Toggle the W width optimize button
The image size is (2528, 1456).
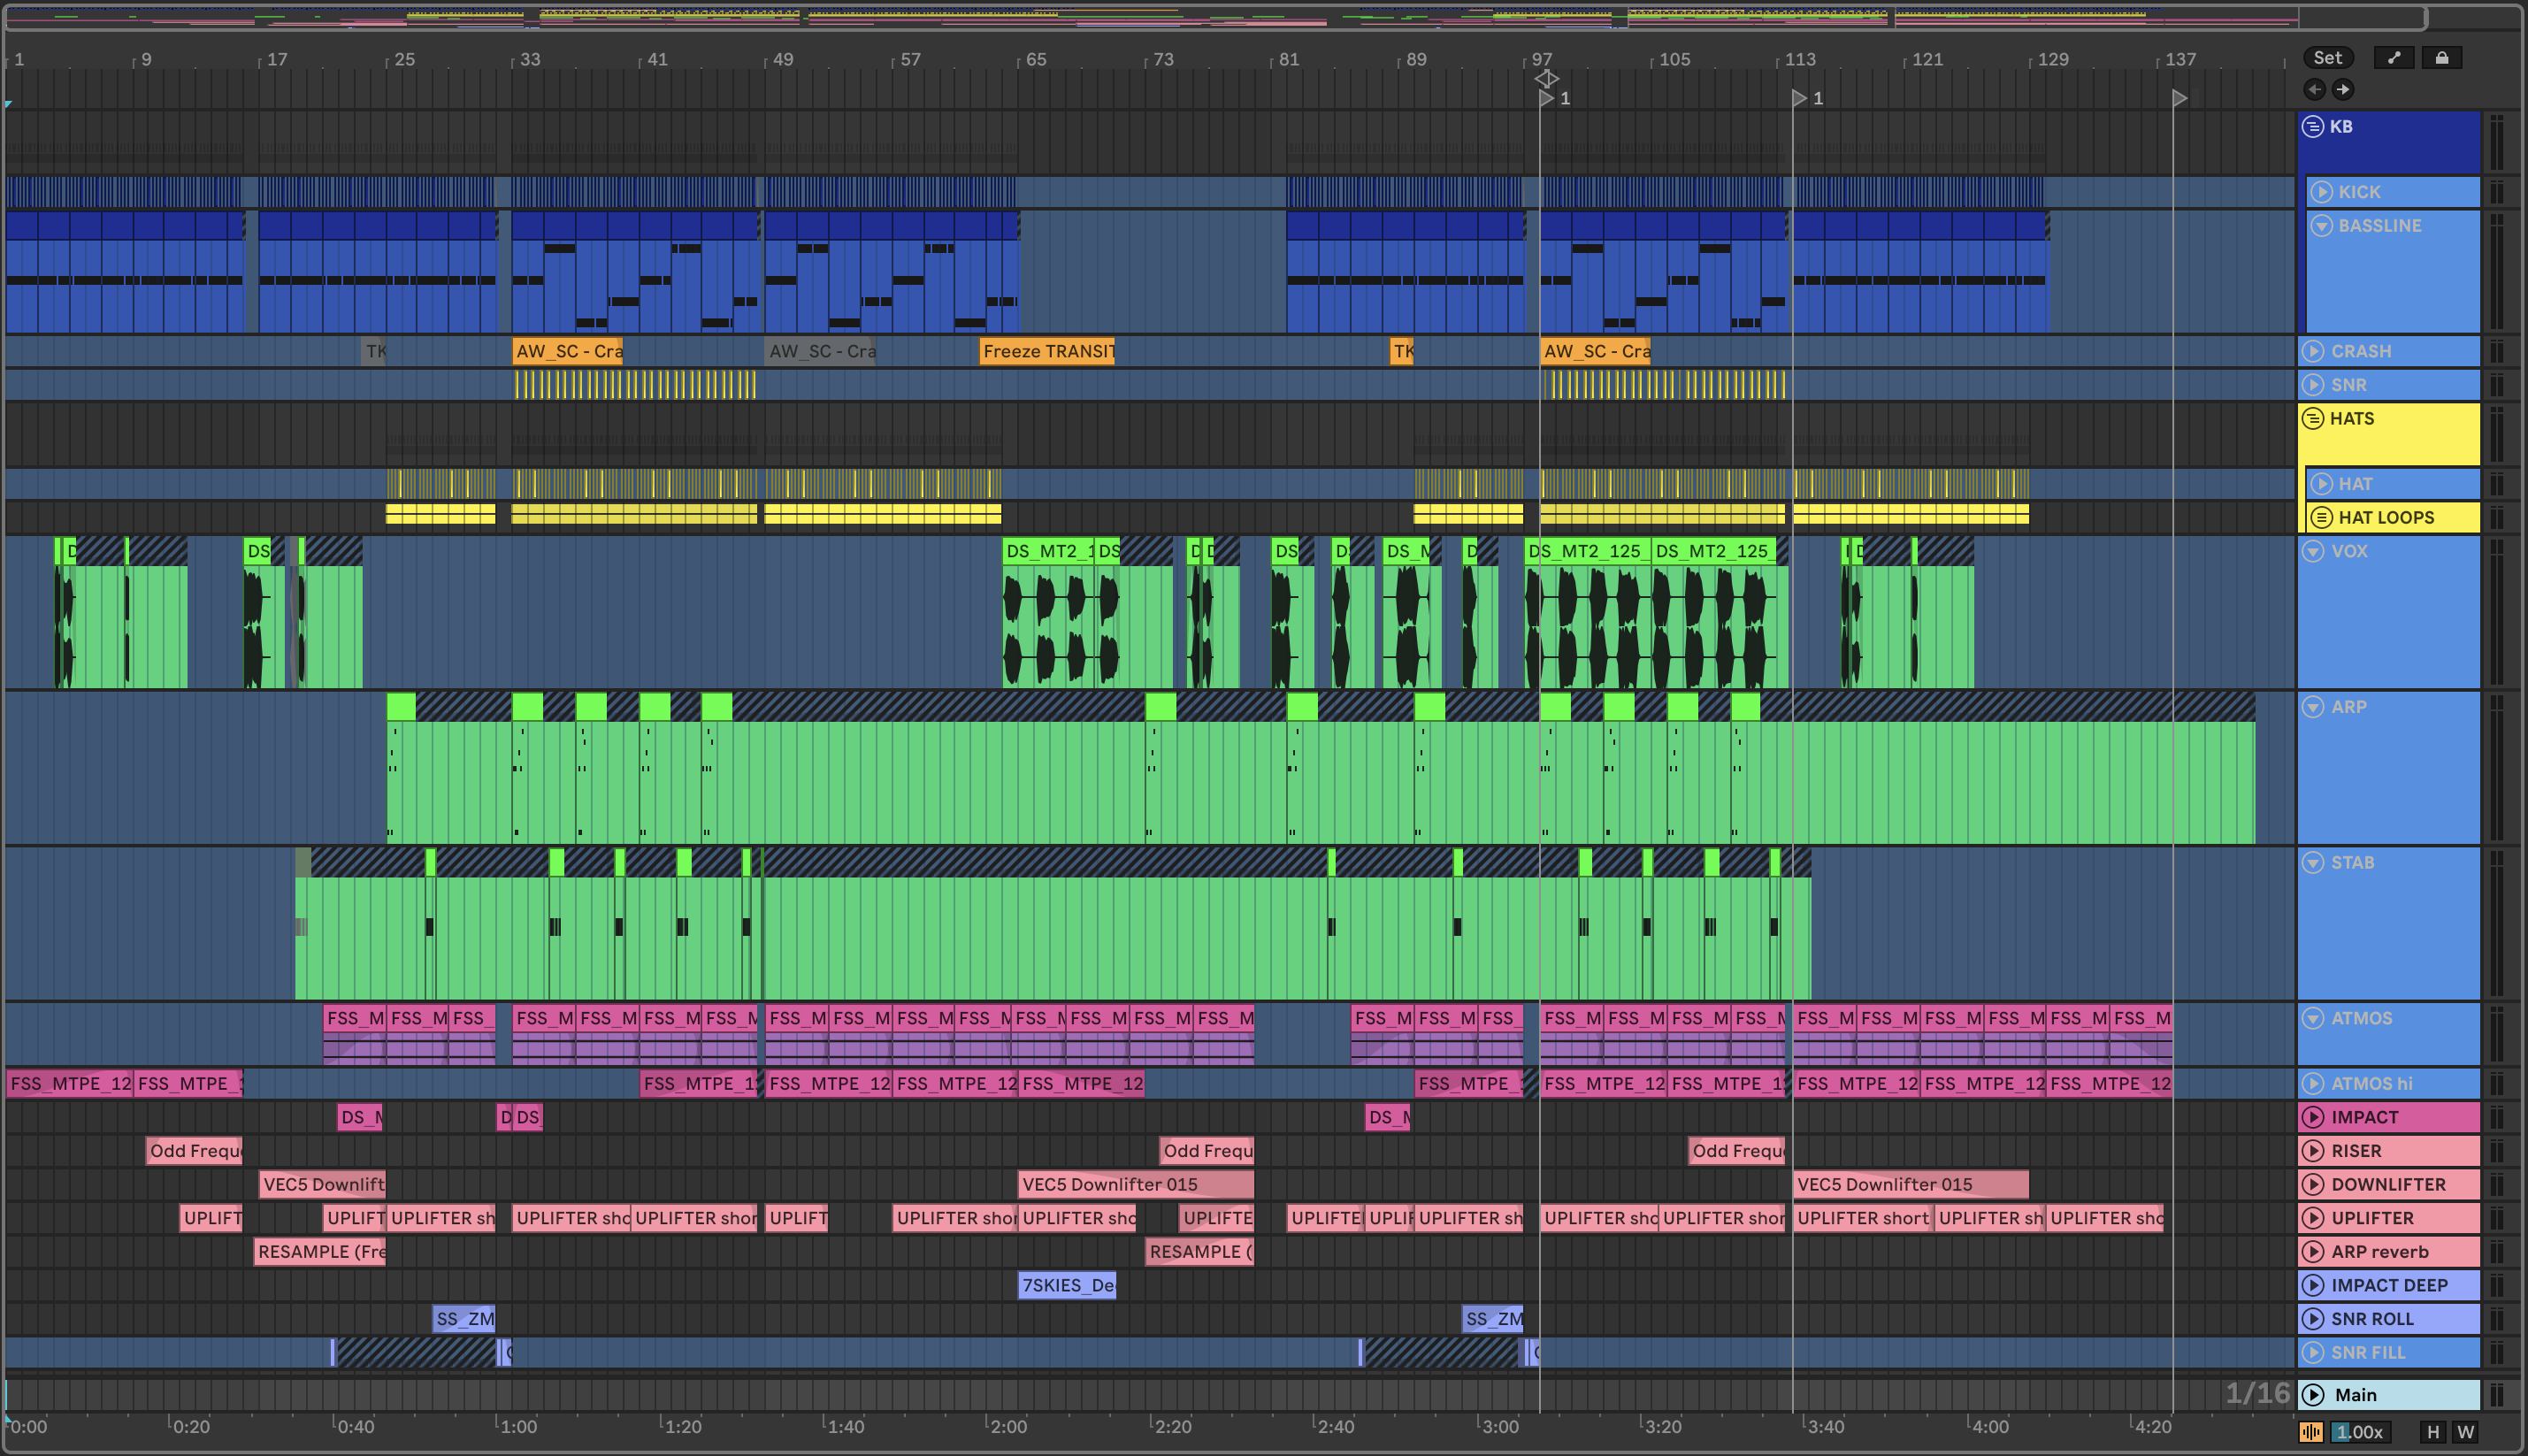2465,1432
